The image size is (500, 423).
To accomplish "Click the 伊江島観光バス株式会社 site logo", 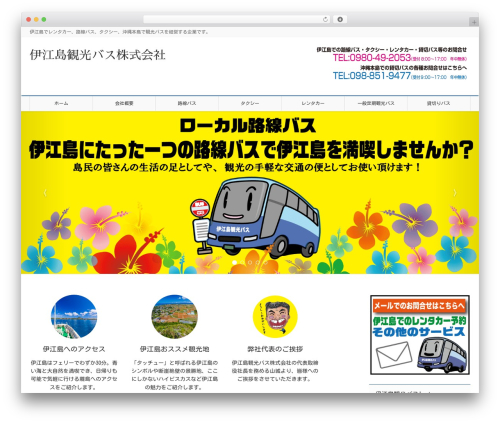I will click(98, 55).
